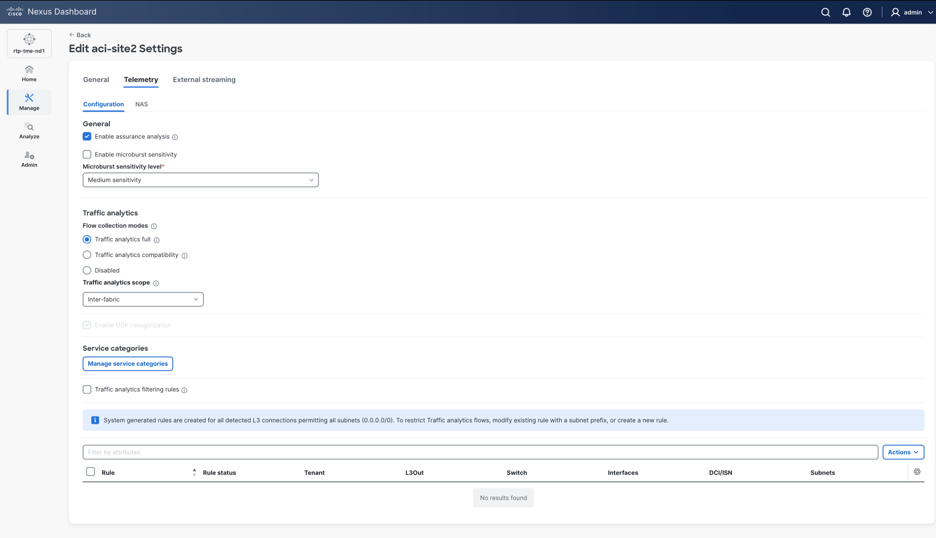The height and width of the screenshot is (538, 936).
Task: Open the Inter-fabric scope dropdown
Action: (x=143, y=299)
